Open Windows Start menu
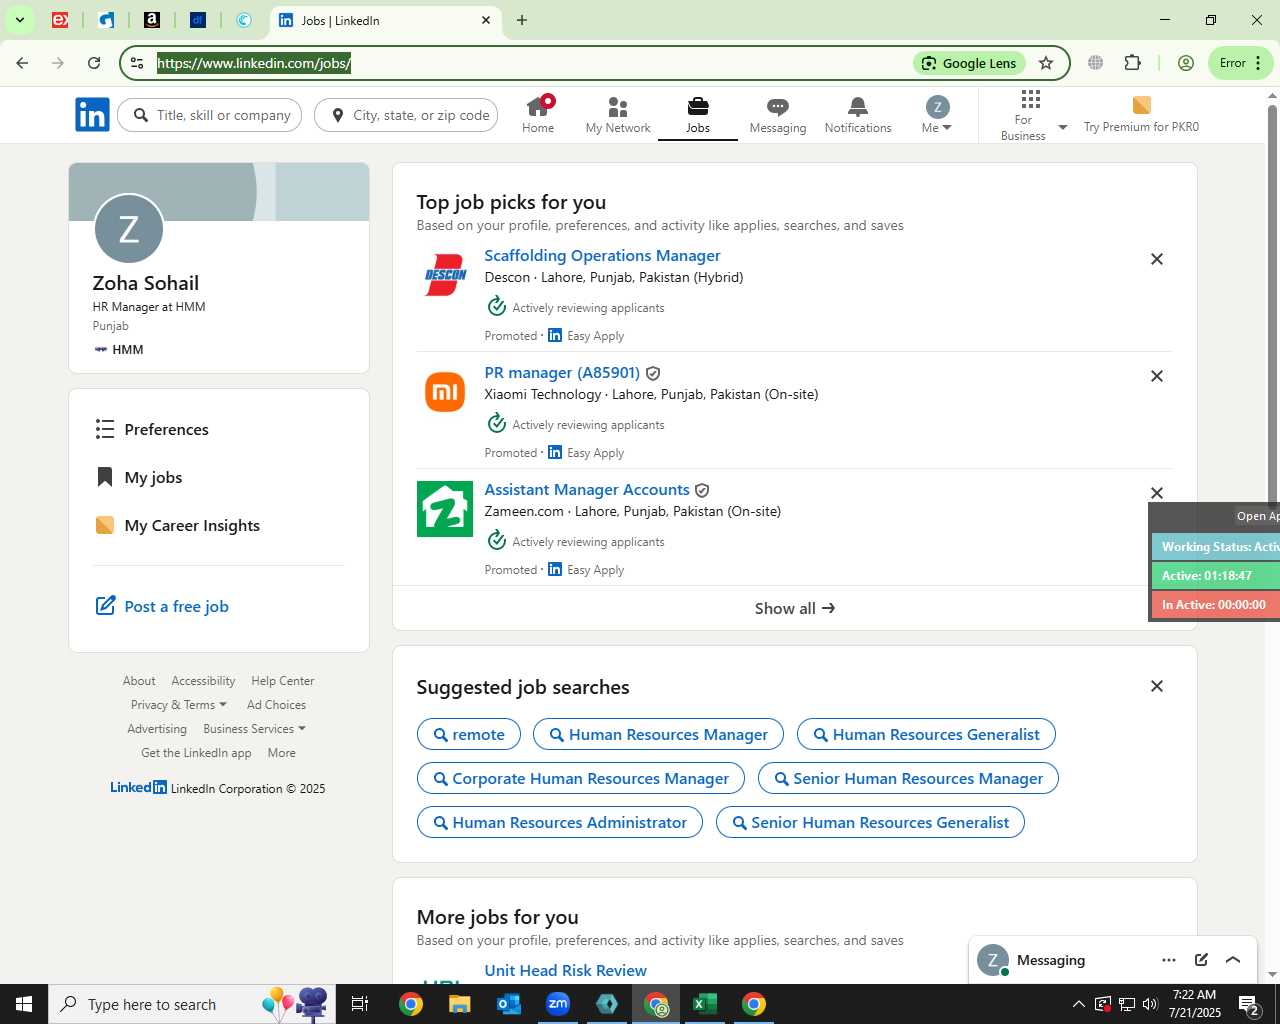This screenshot has height=1024, width=1280. pos(24,1004)
